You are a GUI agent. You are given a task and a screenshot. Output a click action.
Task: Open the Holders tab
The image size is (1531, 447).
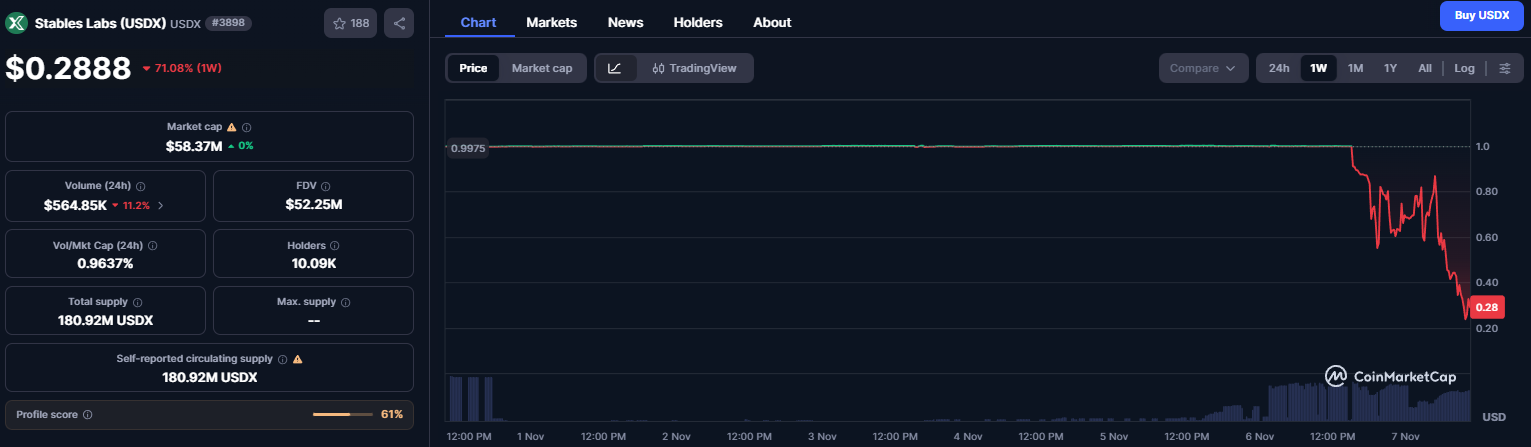(697, 22)
